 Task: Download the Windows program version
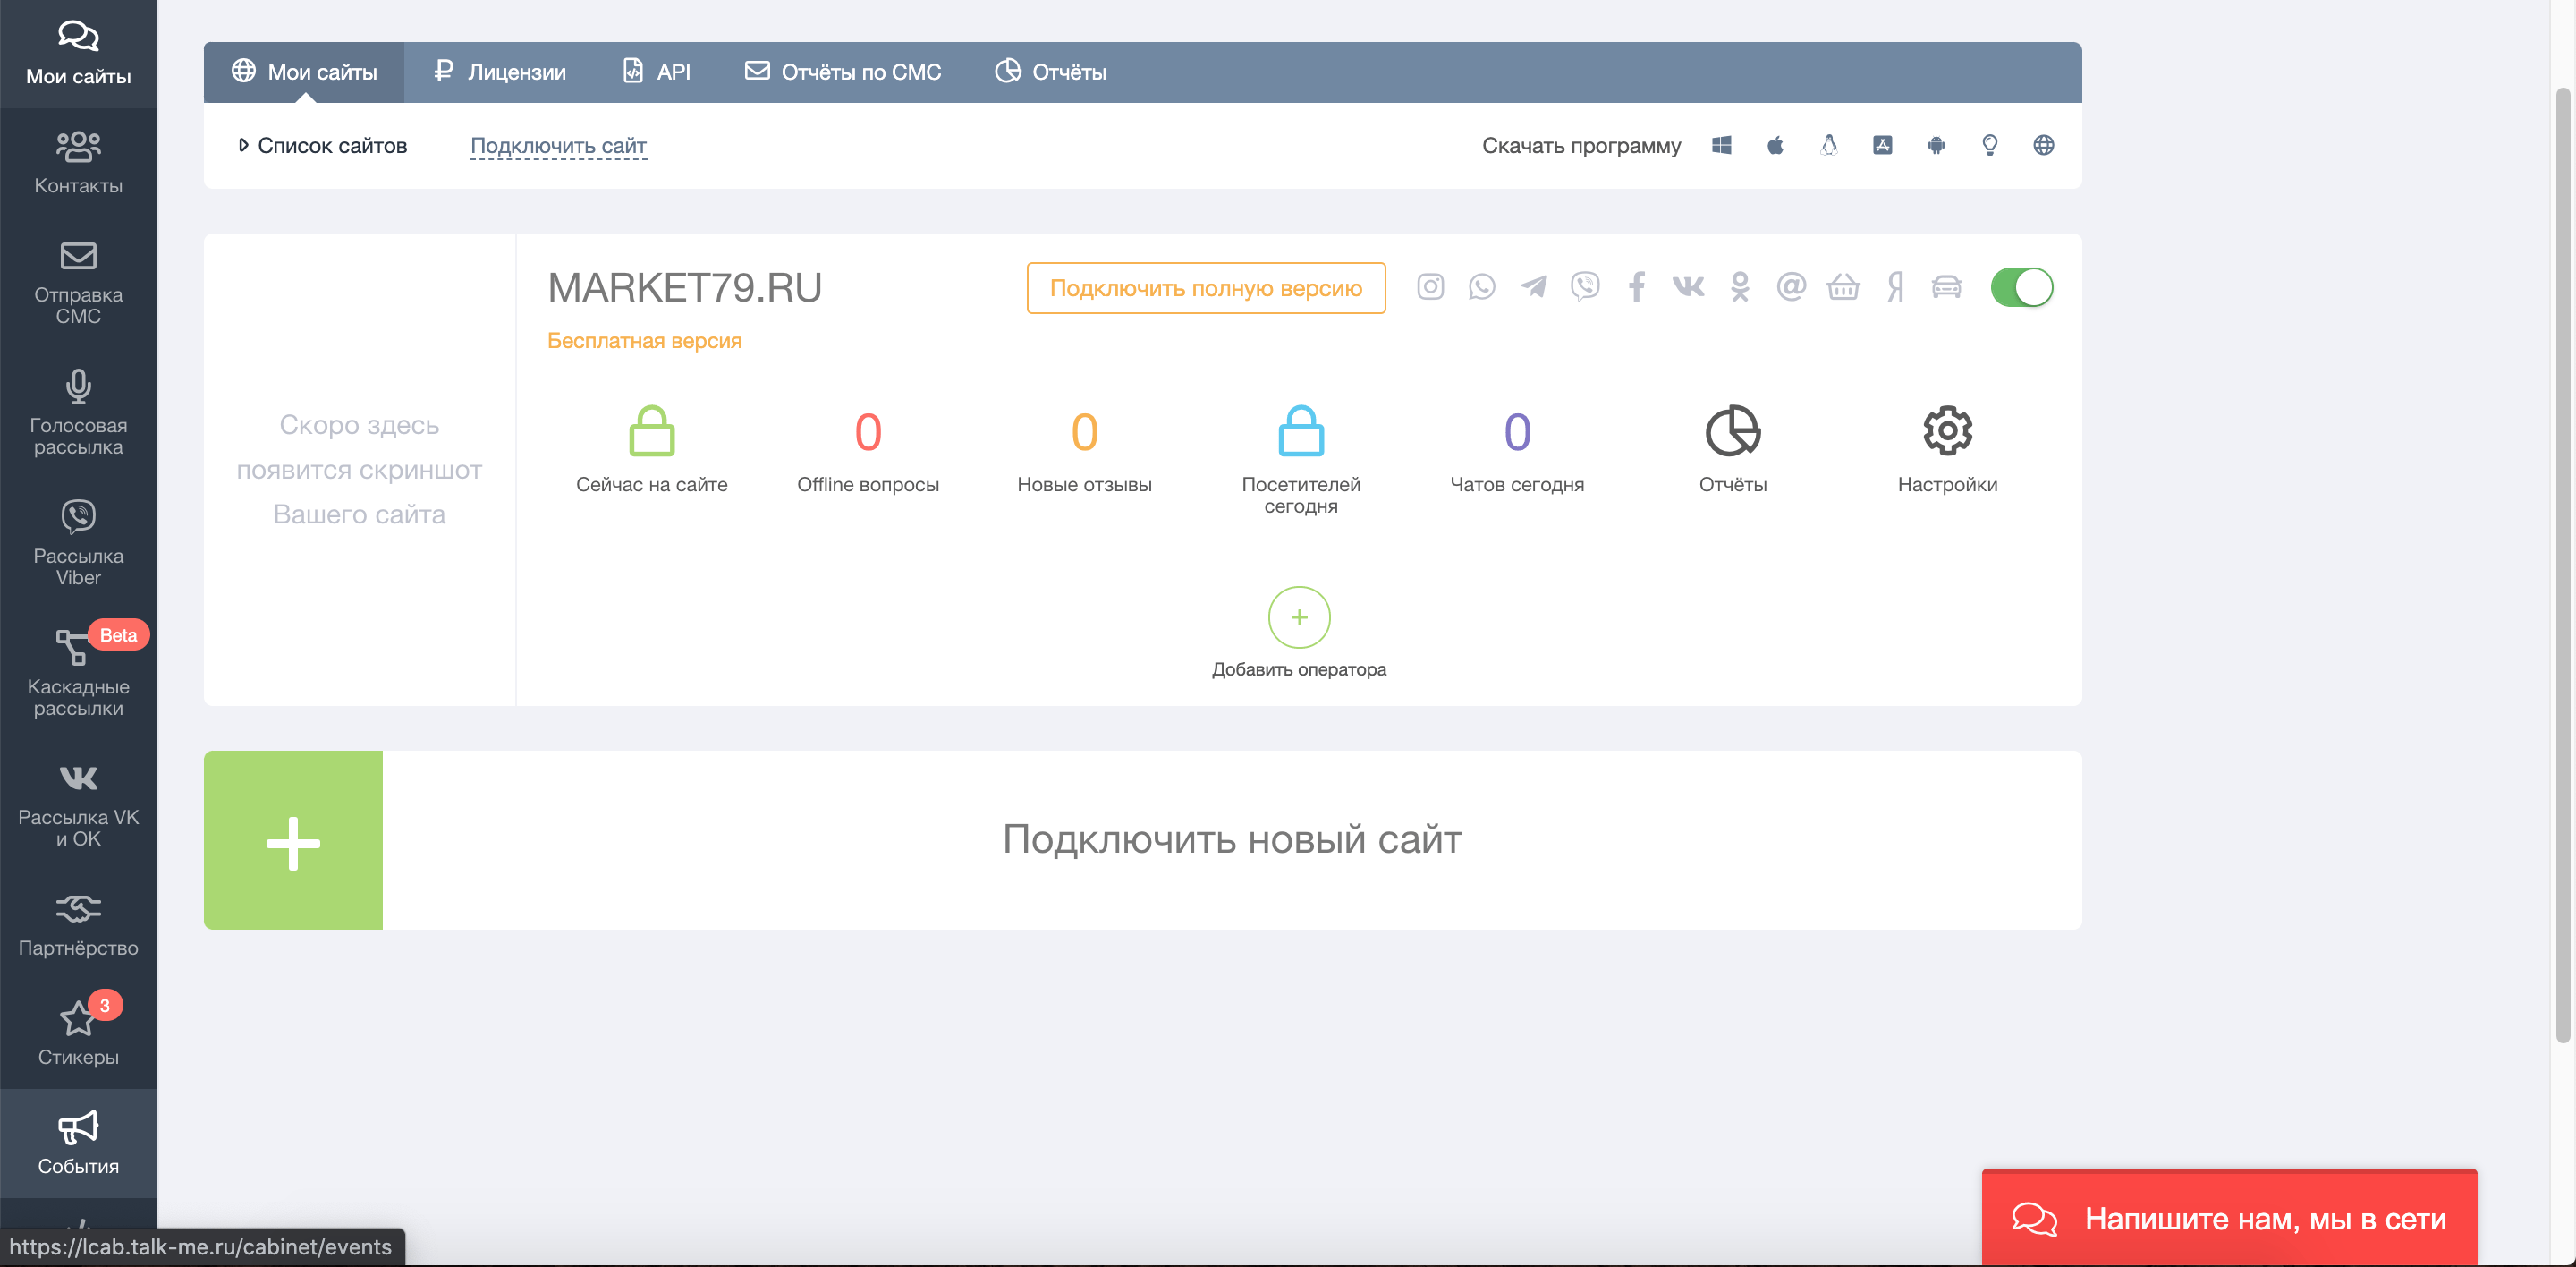point(1721,146)
